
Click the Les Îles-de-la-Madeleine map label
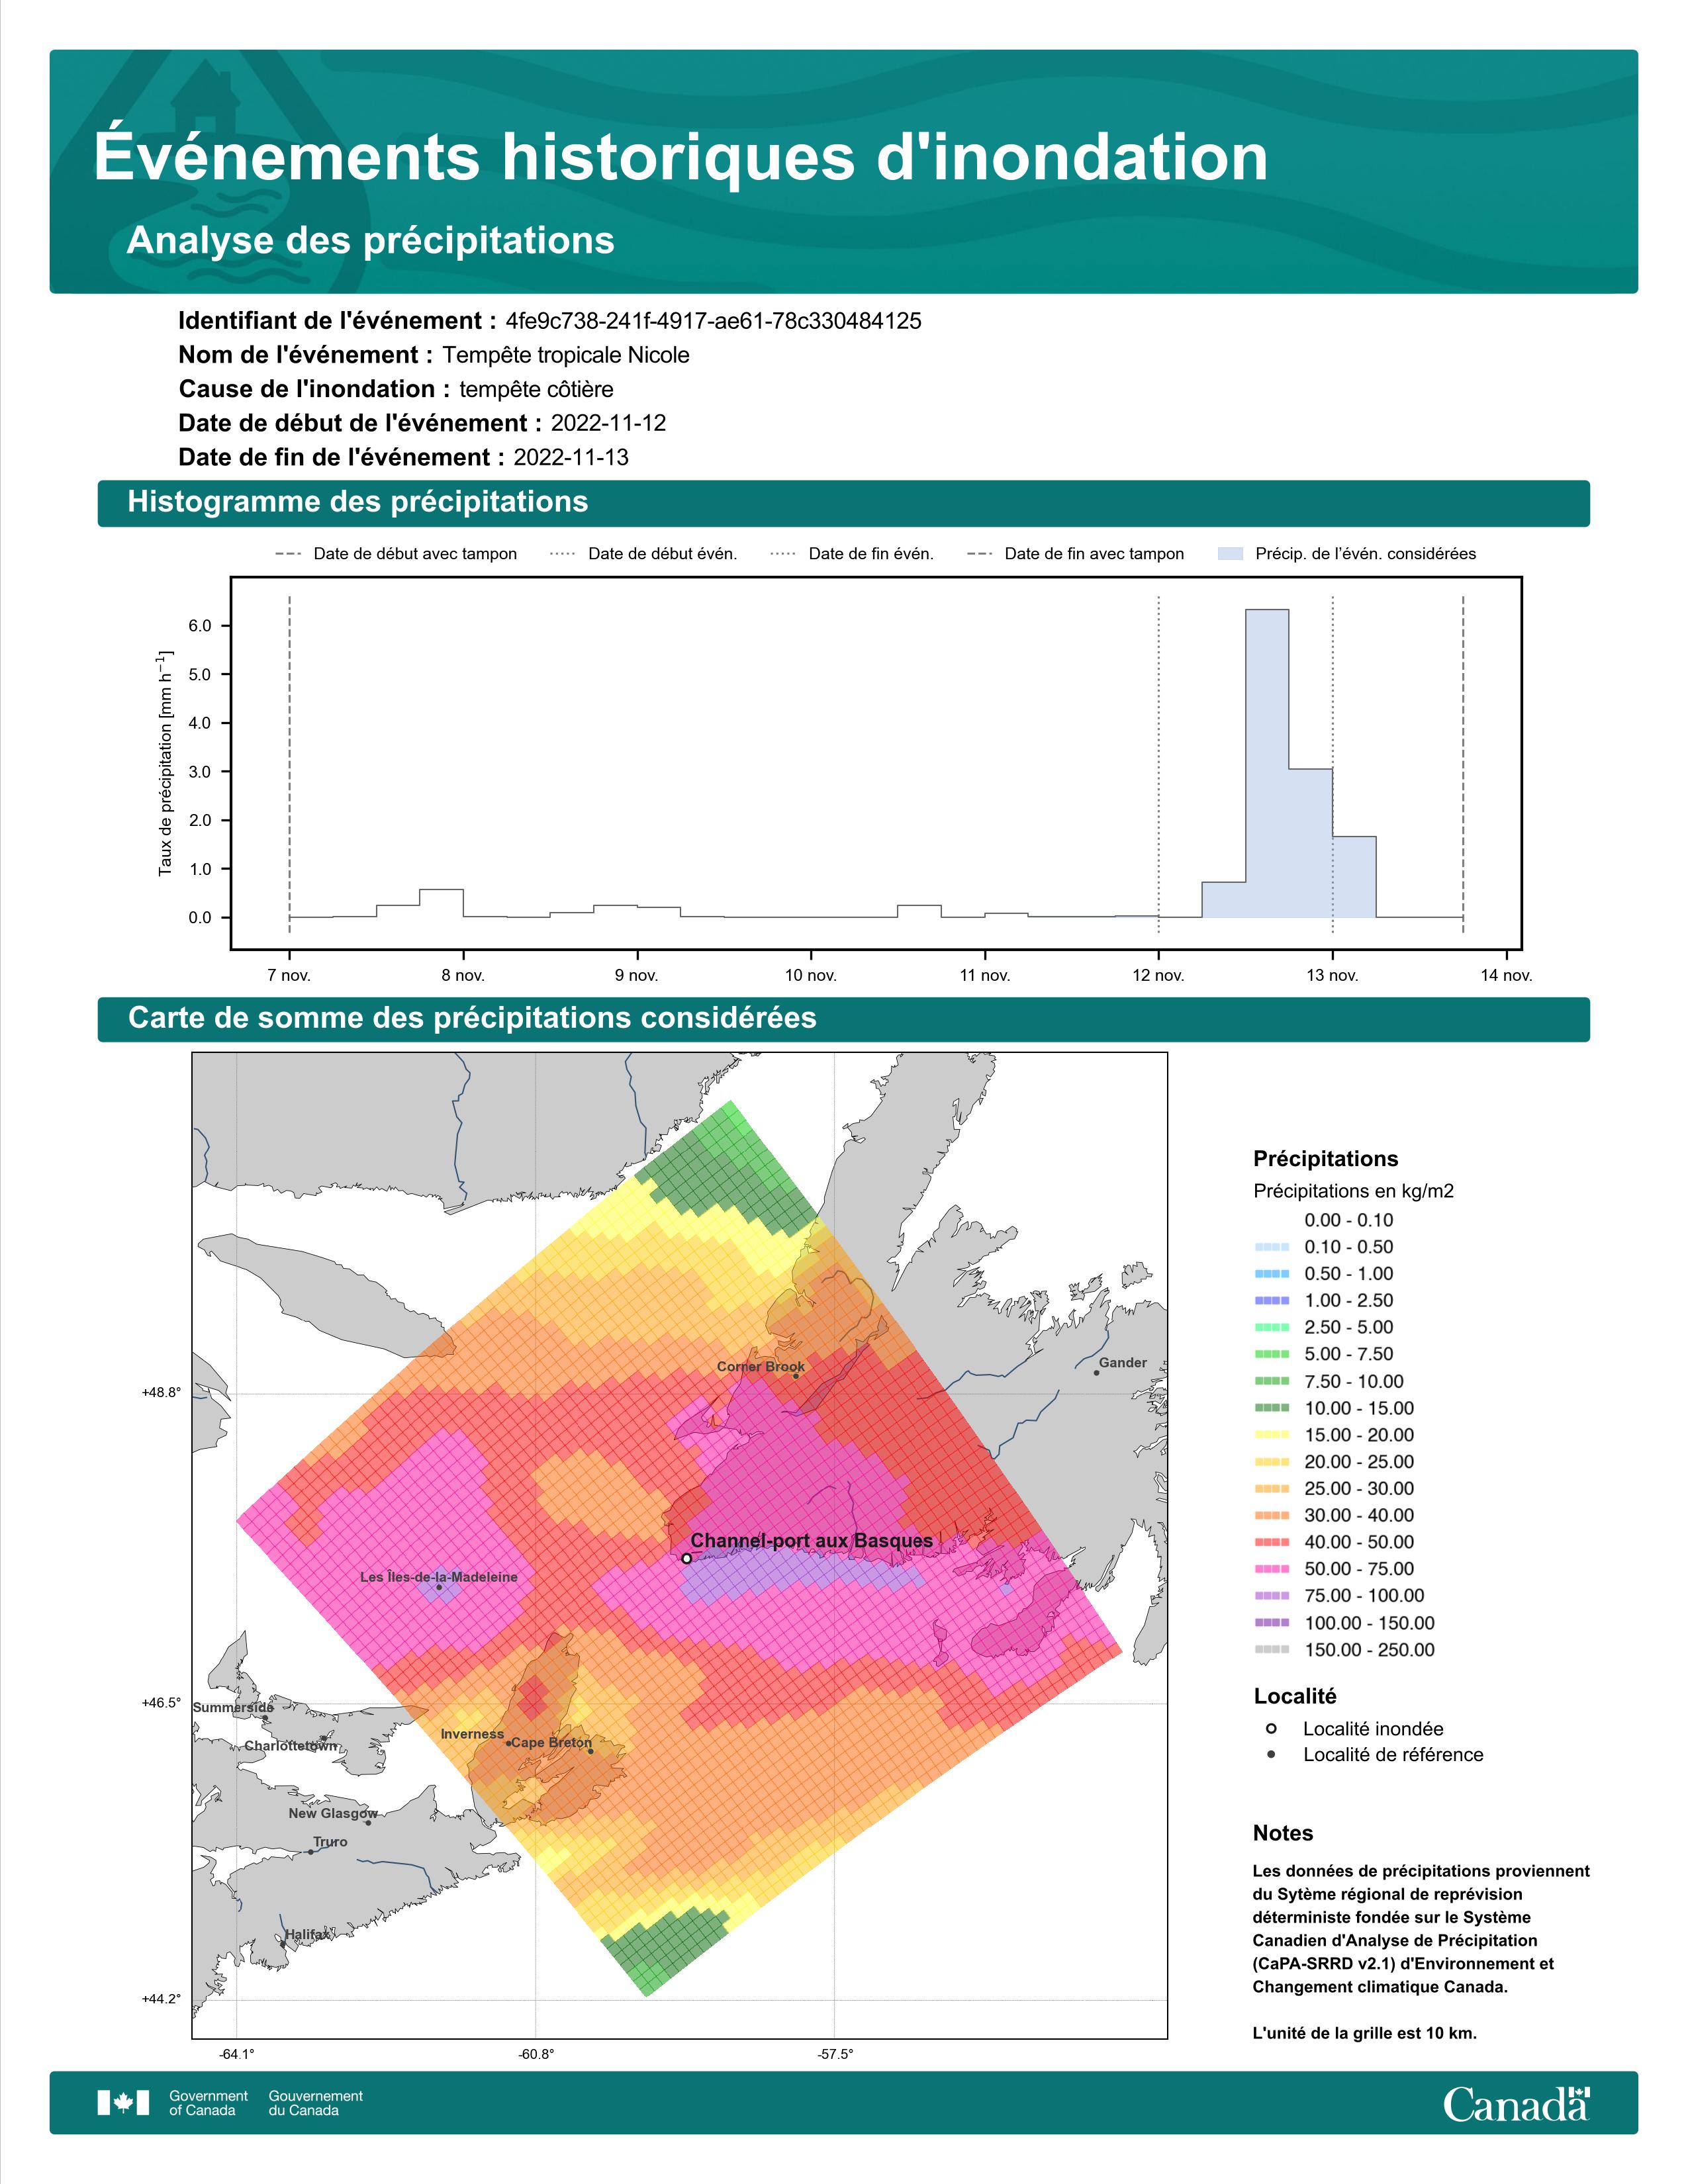tap(439, 1577)
